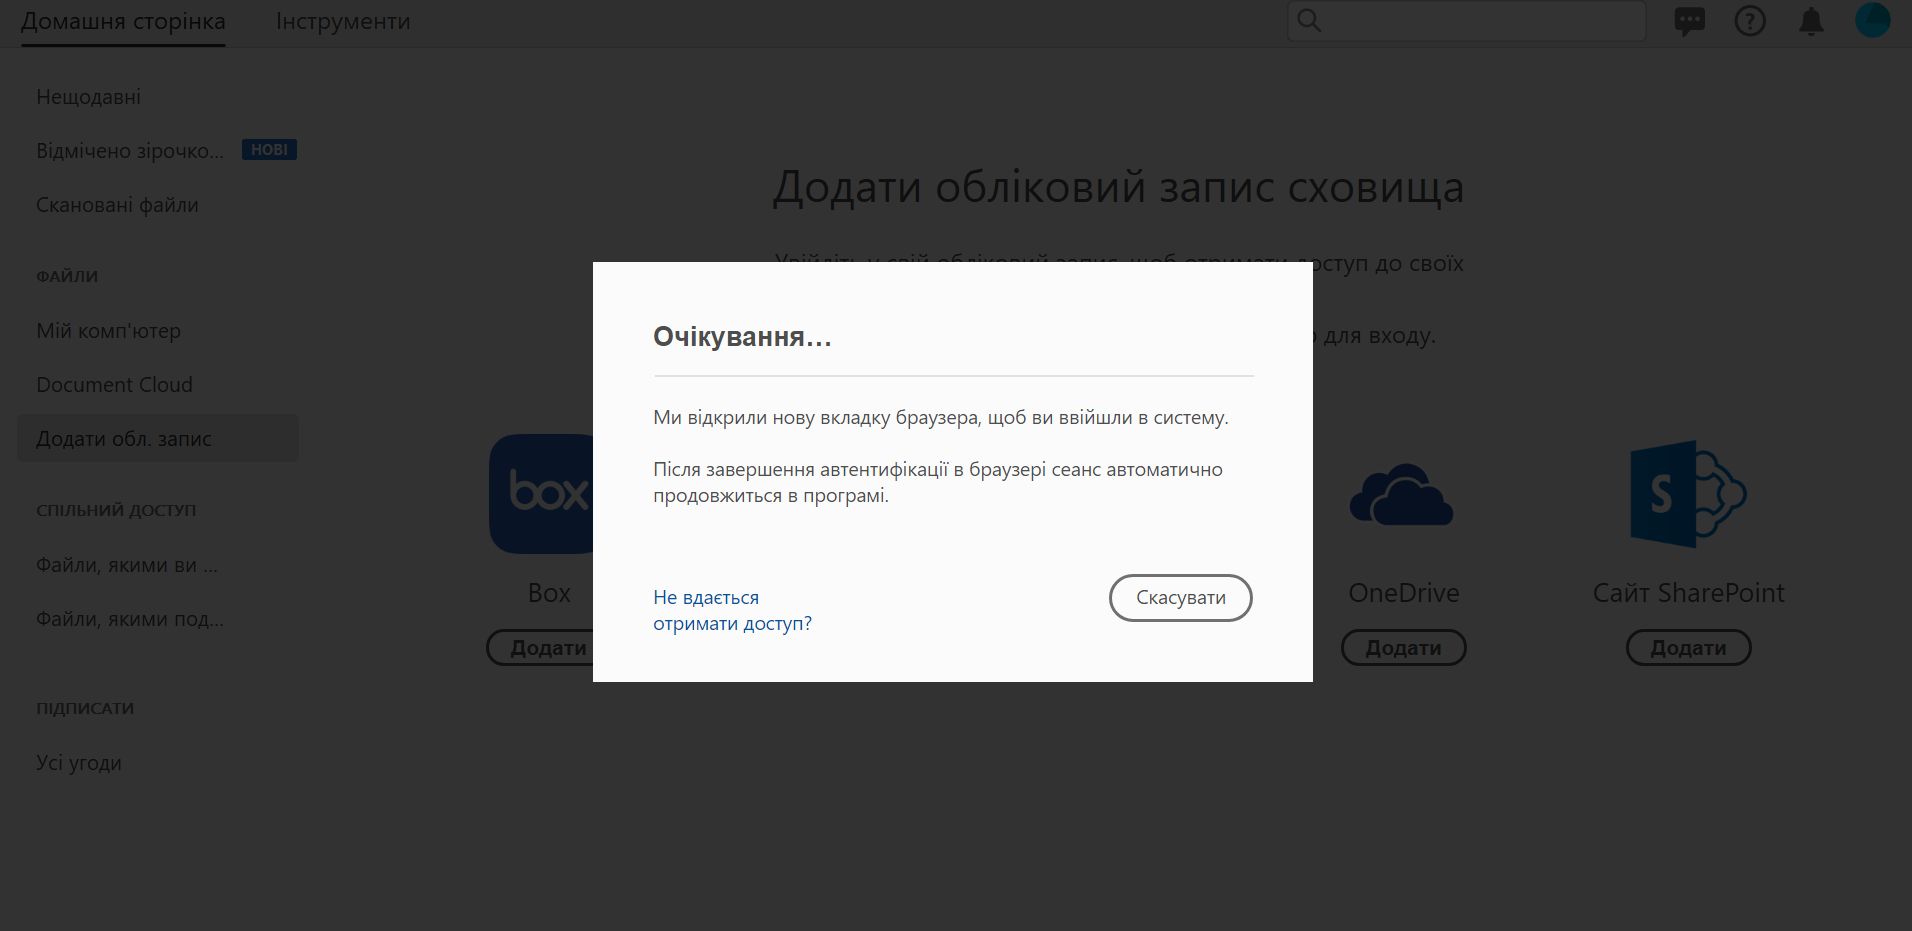Click the Додати button under Box
Viewport: 1912px width, 931px height.
click(540, 648)
